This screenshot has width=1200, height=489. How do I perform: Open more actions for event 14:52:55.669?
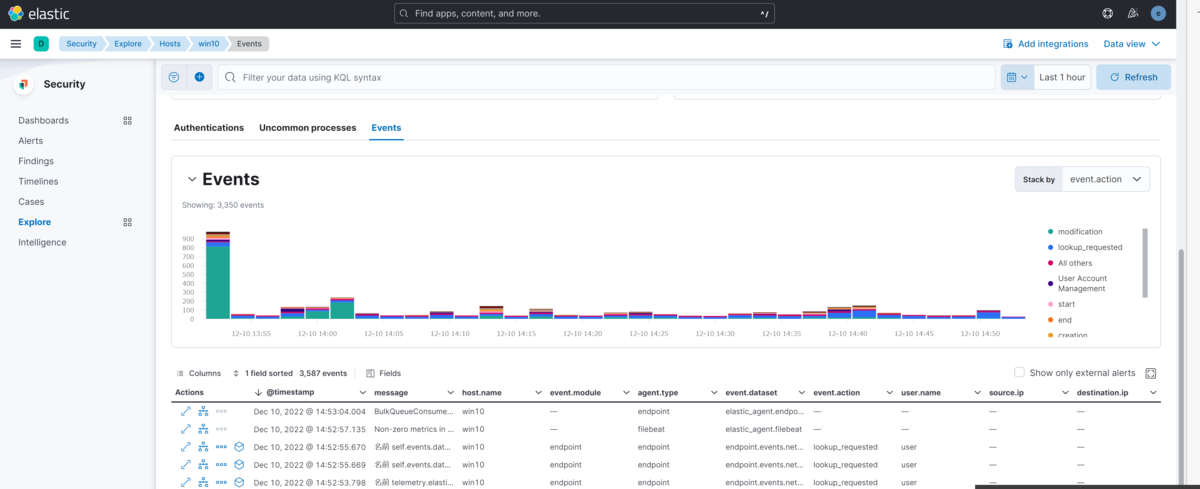coord(221,464)
